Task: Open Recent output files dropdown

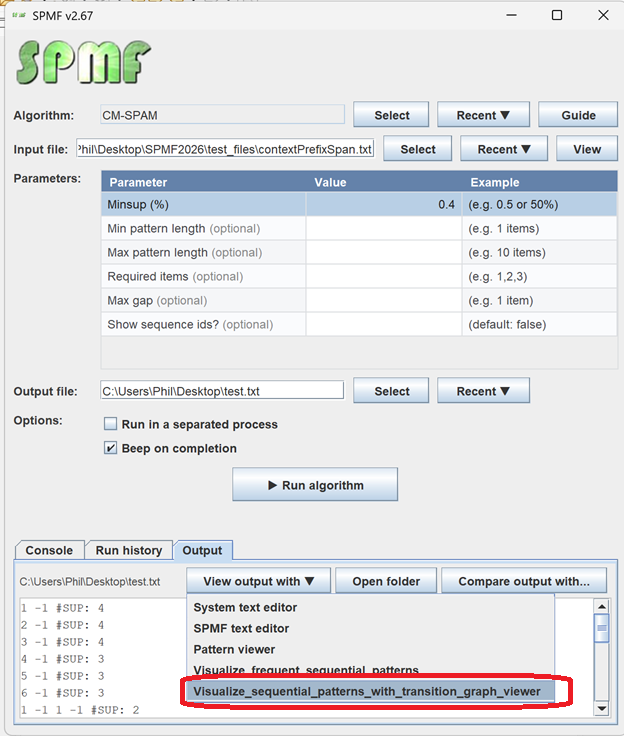Action: (483, 391)
